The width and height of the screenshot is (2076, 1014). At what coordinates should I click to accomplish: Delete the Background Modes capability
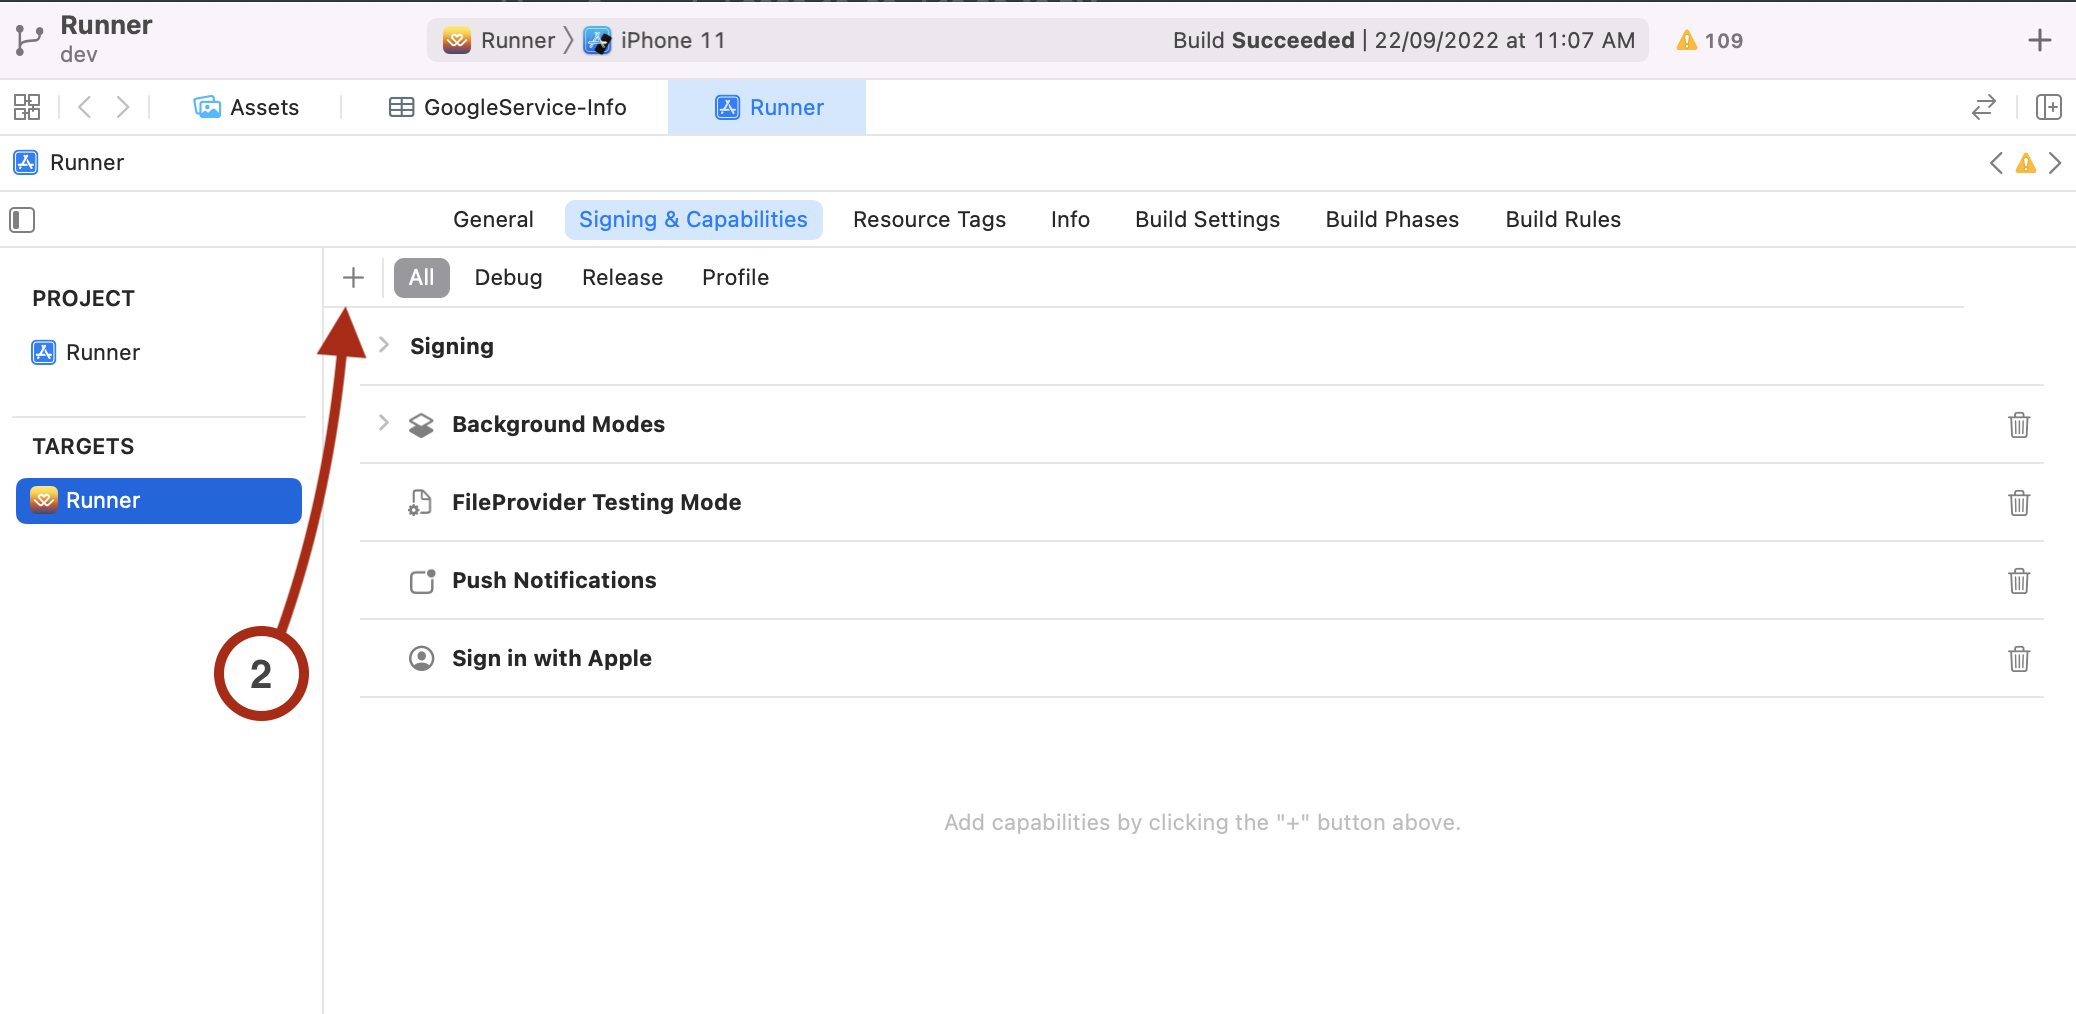coord(2019,425)
